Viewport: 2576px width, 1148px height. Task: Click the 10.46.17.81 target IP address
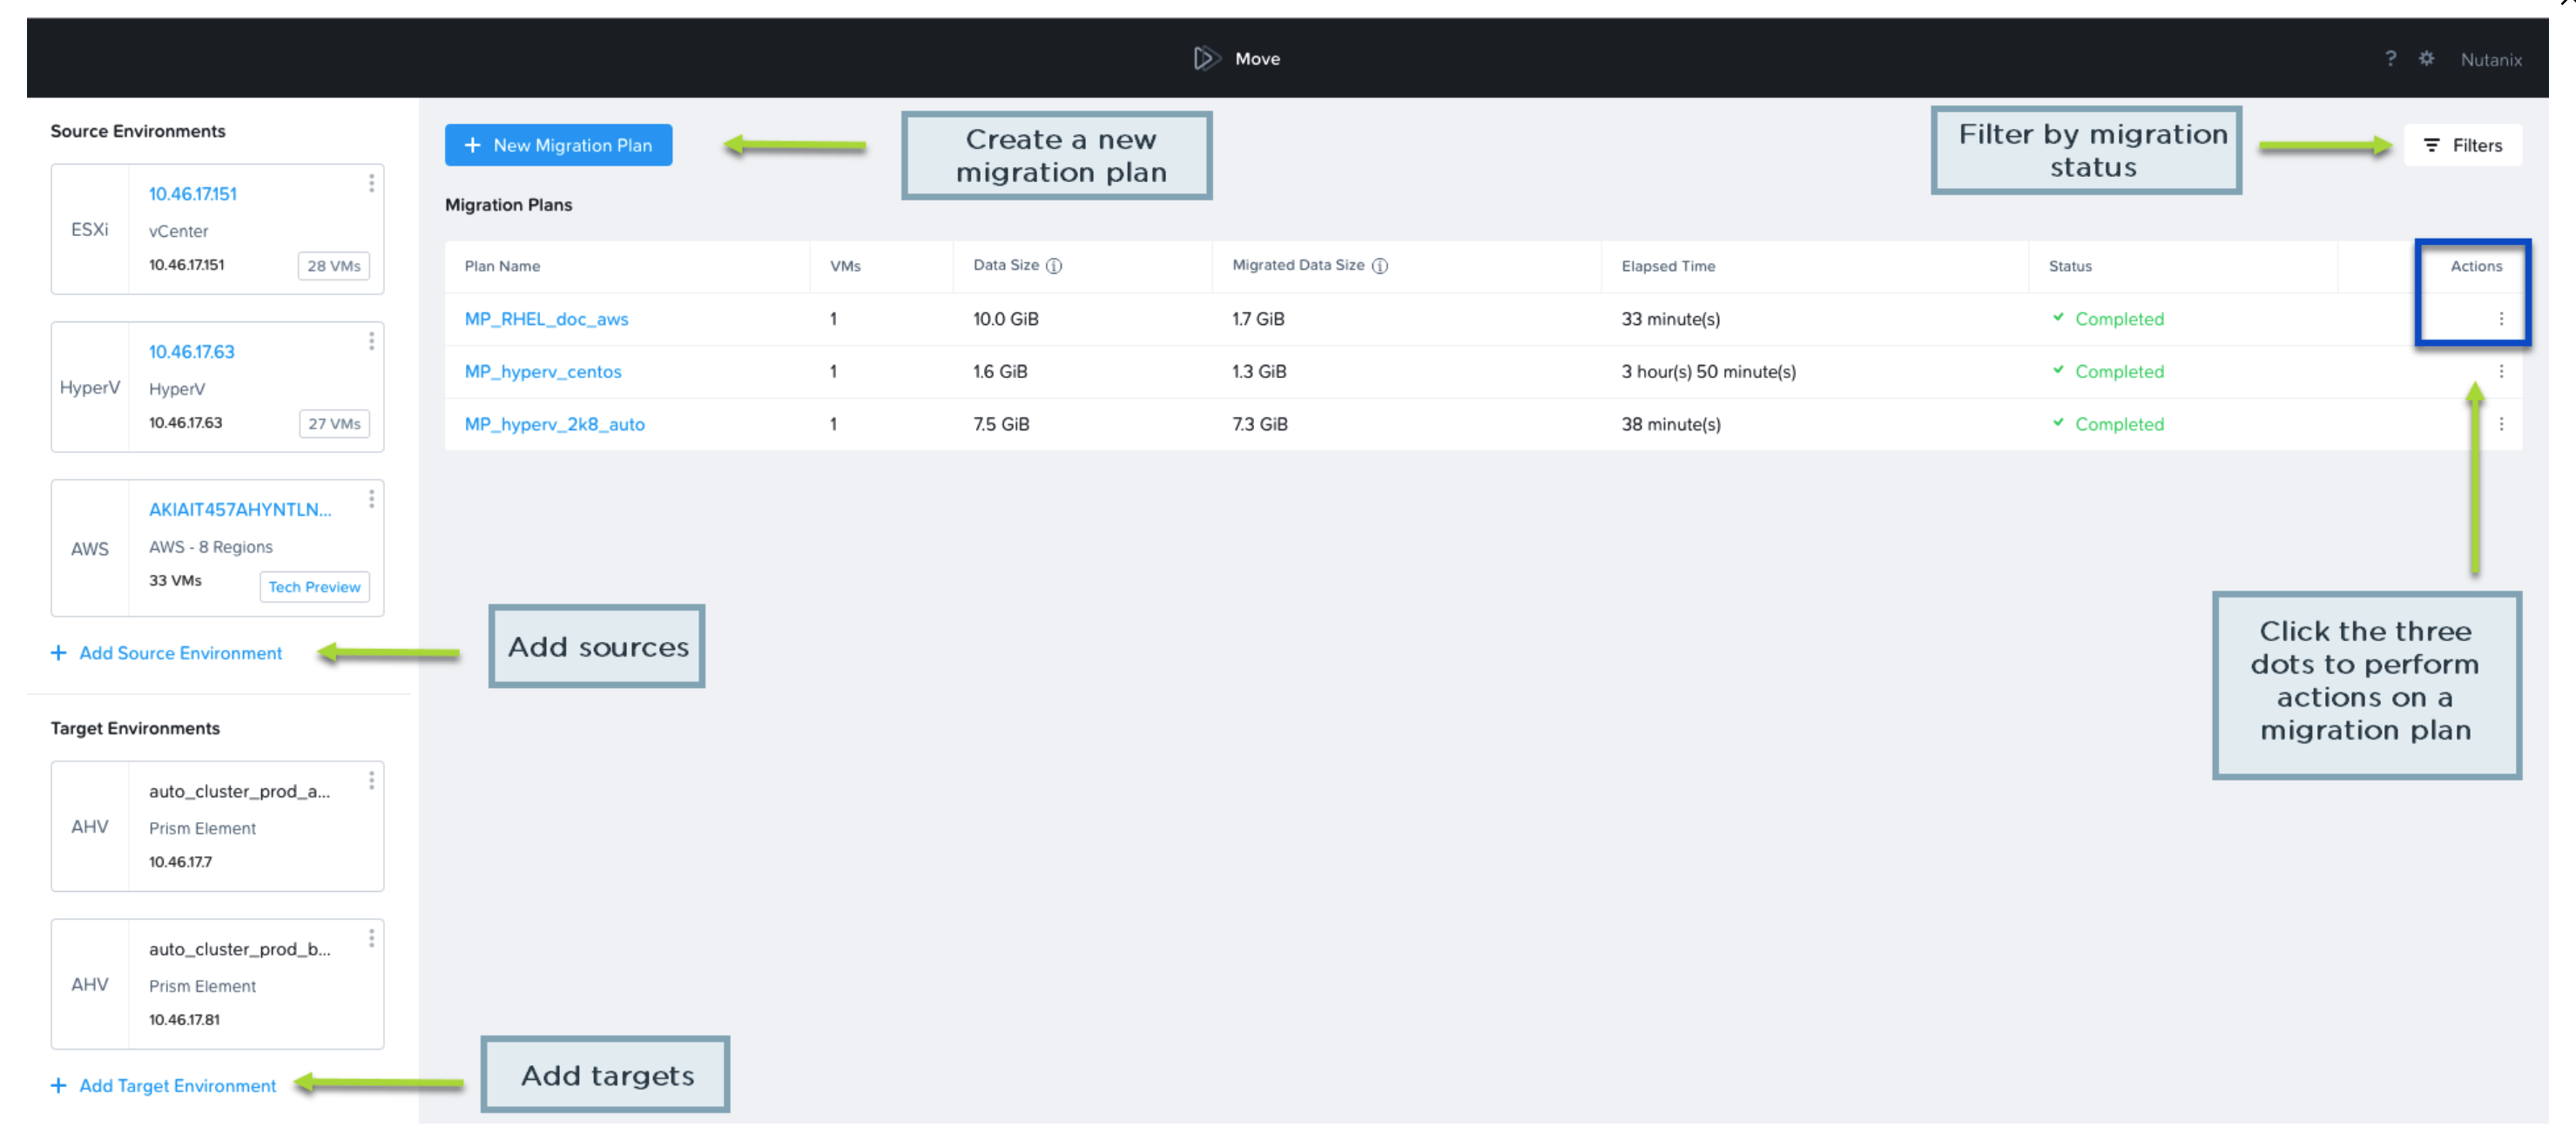point(184,1020)
